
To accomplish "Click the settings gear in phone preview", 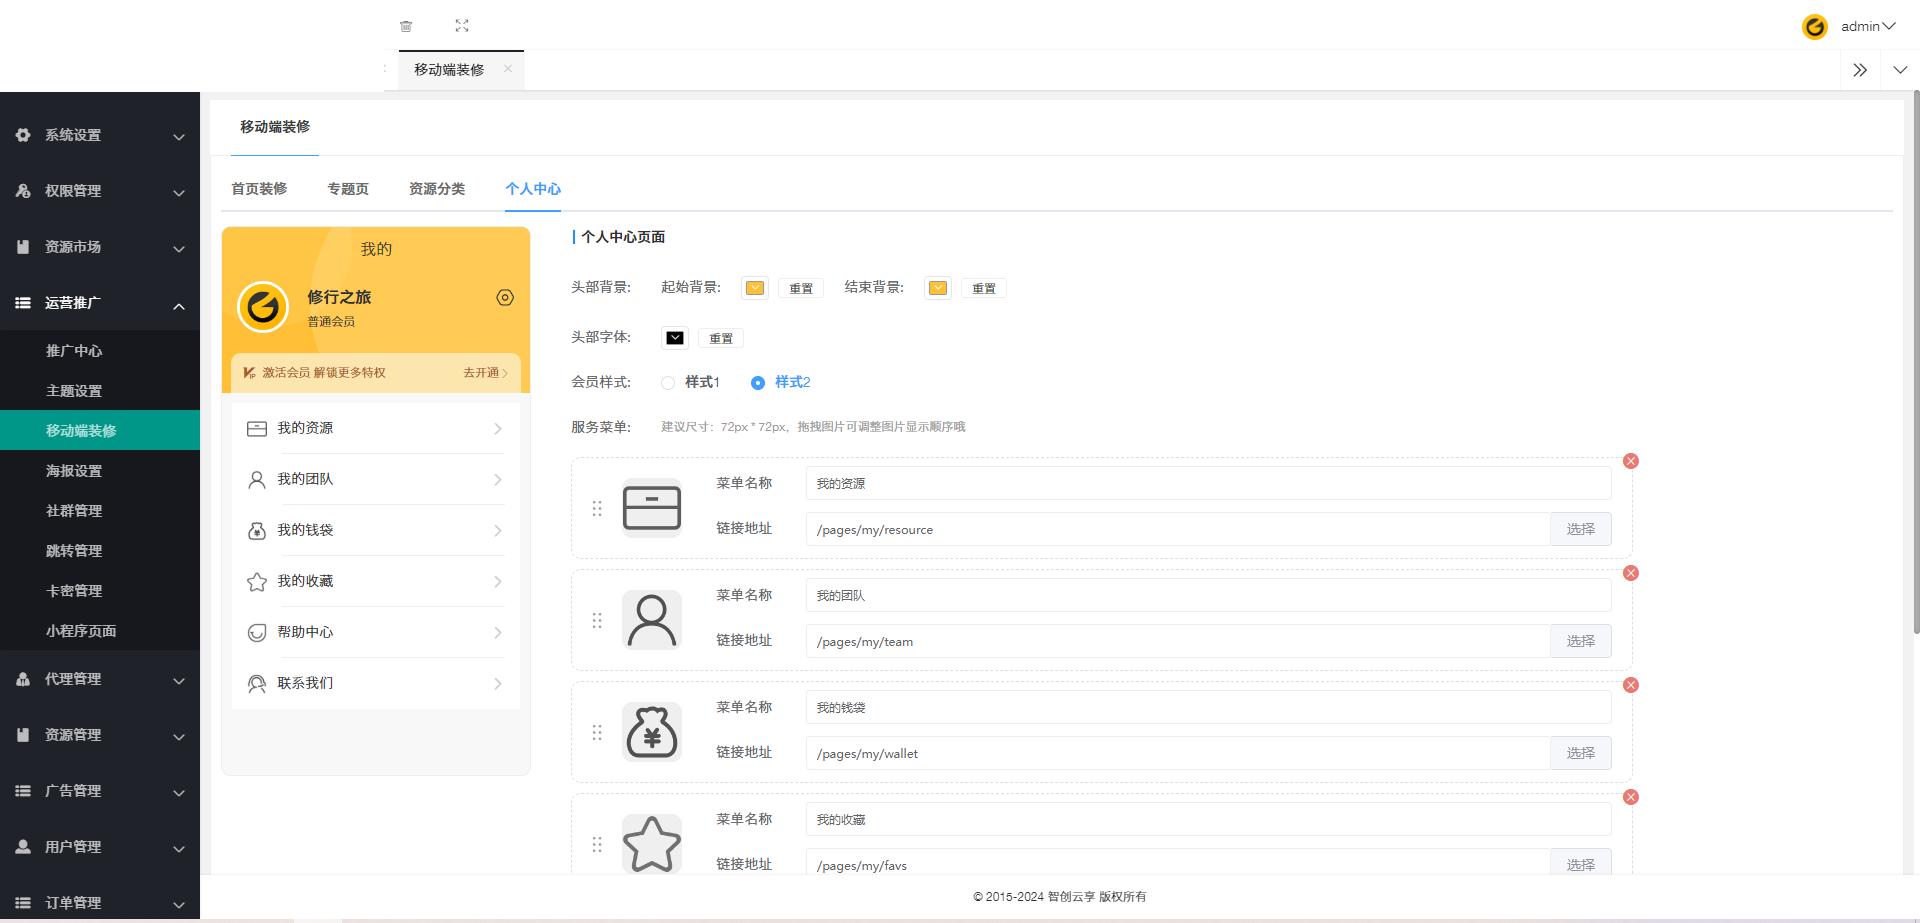I will (505, 297).
